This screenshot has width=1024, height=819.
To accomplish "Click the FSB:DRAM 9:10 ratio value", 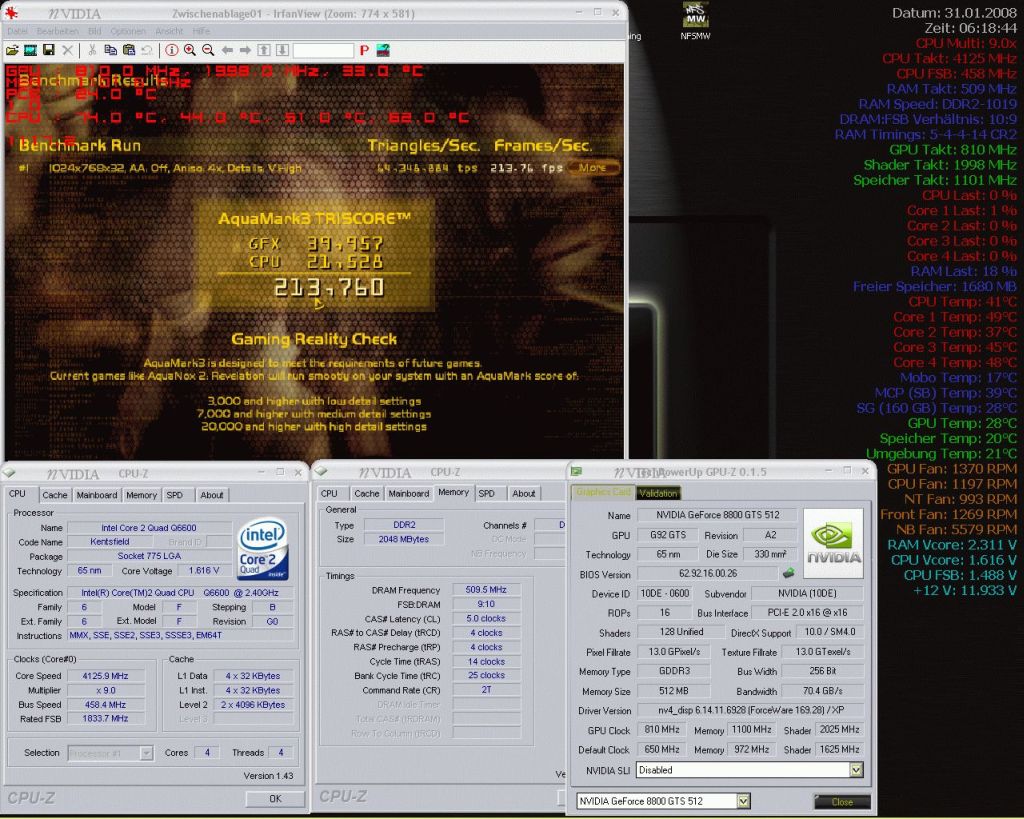I will (x=486, y=604).
